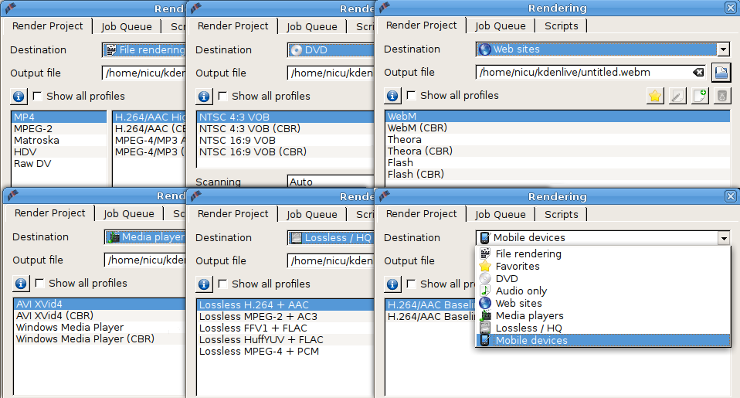Image resolution: width=740 pixels, height=398 pixels.
Task: Add profile to favorites star icon
Action: tap(655, 96)
